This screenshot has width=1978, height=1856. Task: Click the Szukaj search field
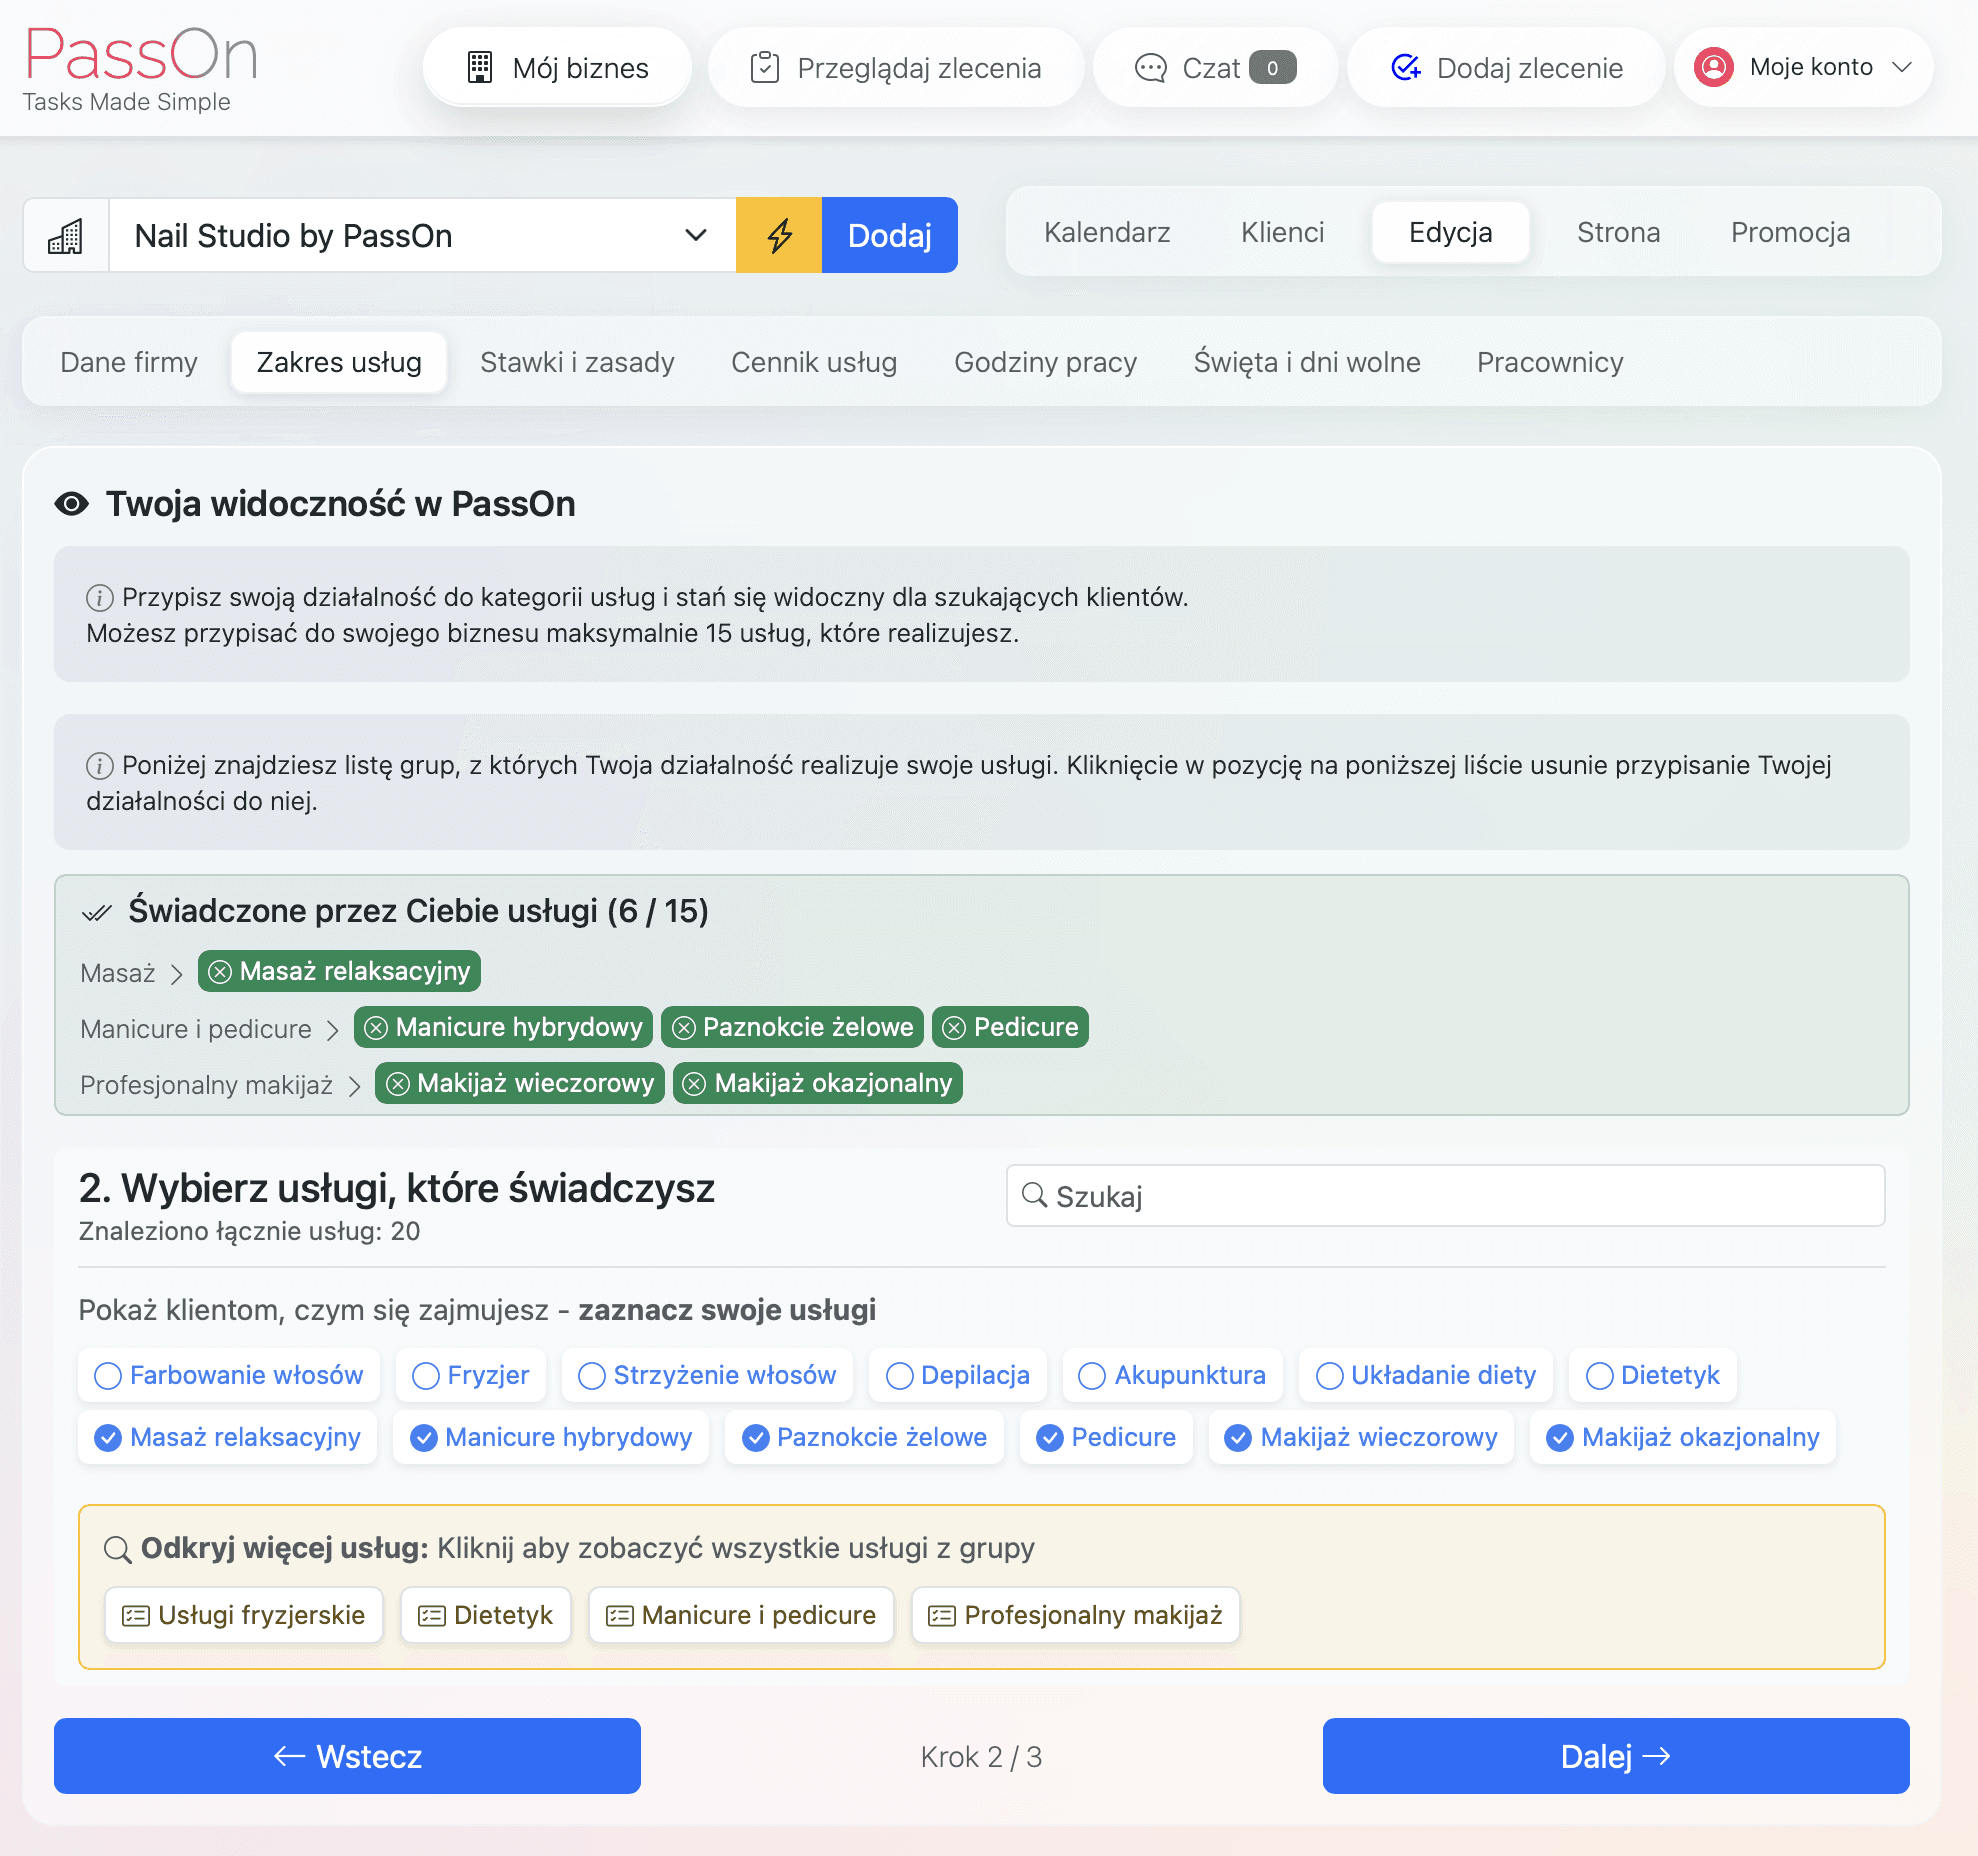click(x=1445, y=1196)
